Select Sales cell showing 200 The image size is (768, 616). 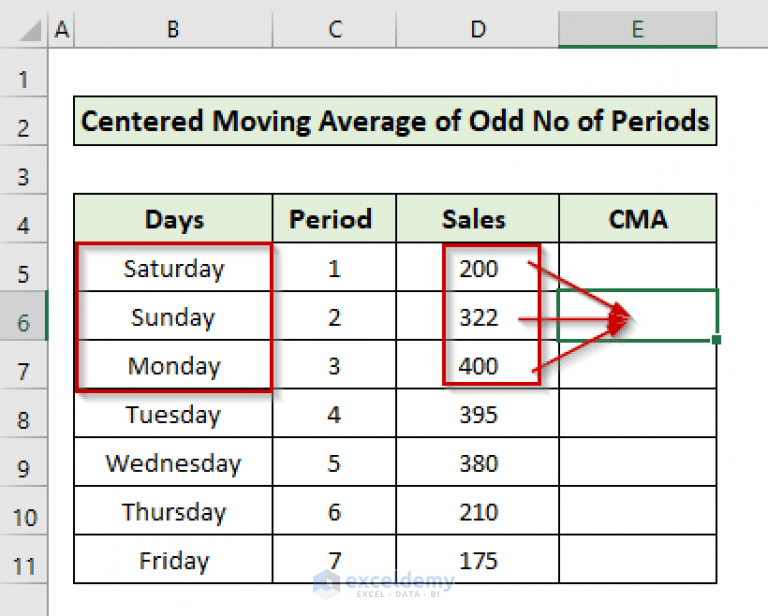[x=477, y=267]
